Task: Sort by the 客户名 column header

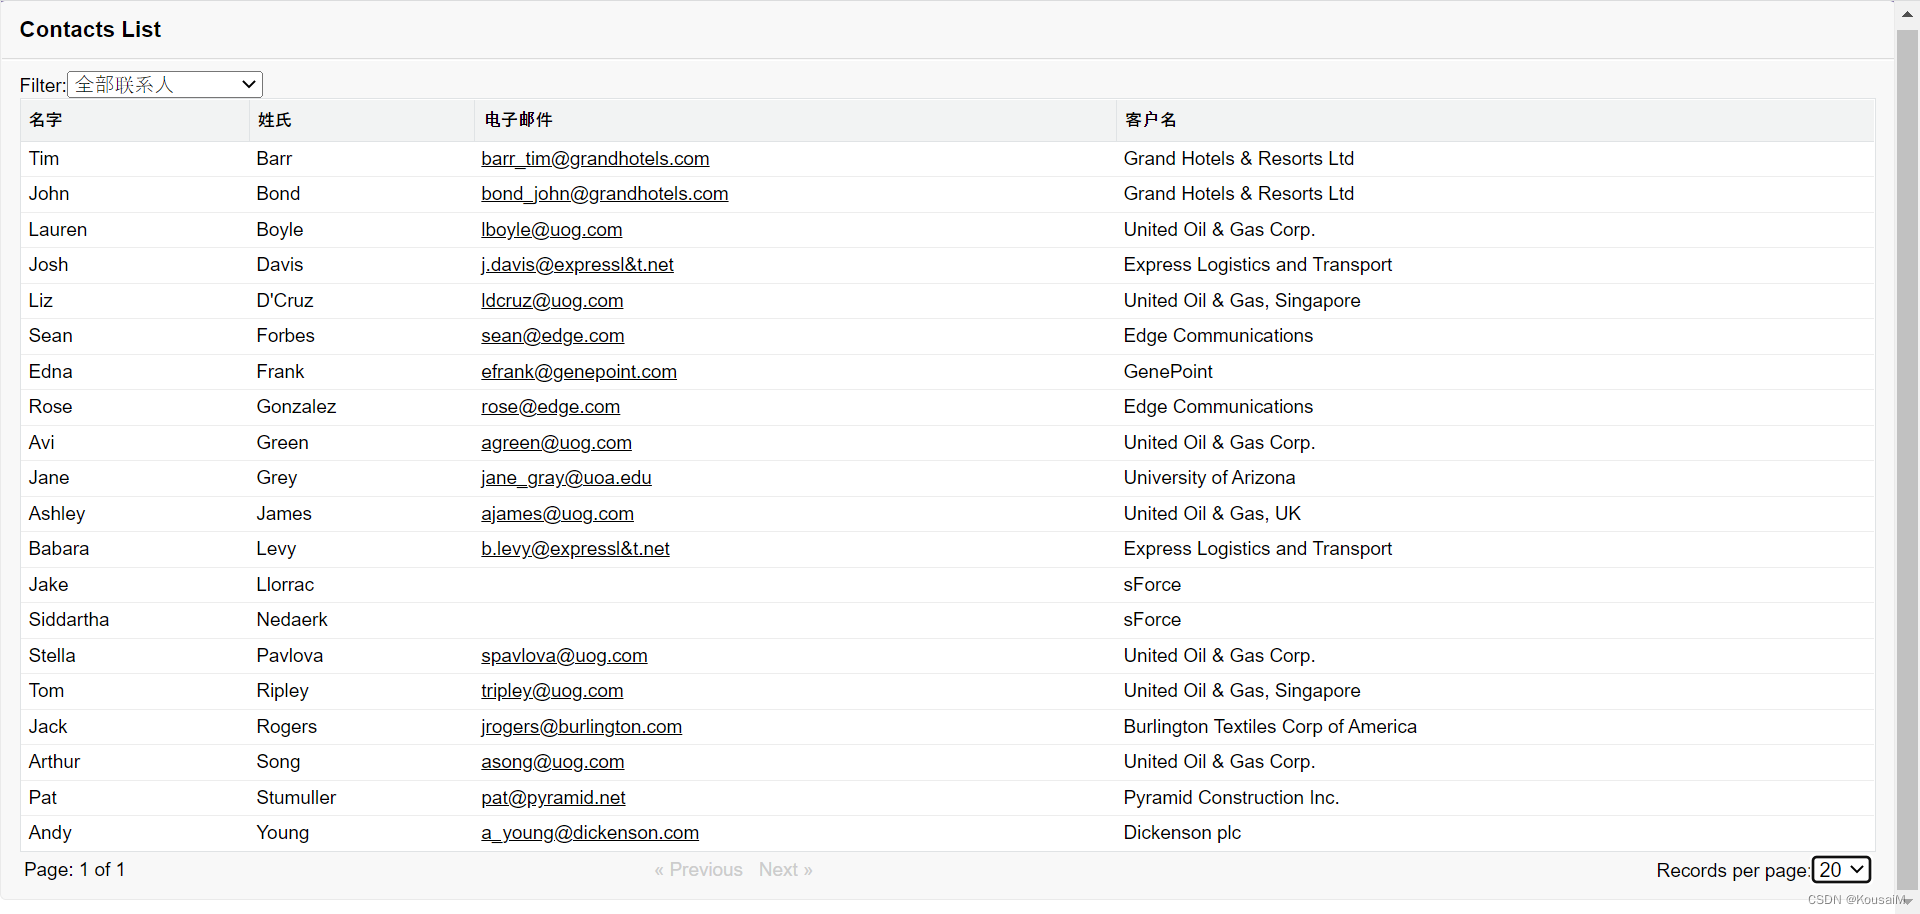Action: point(1149,120)
